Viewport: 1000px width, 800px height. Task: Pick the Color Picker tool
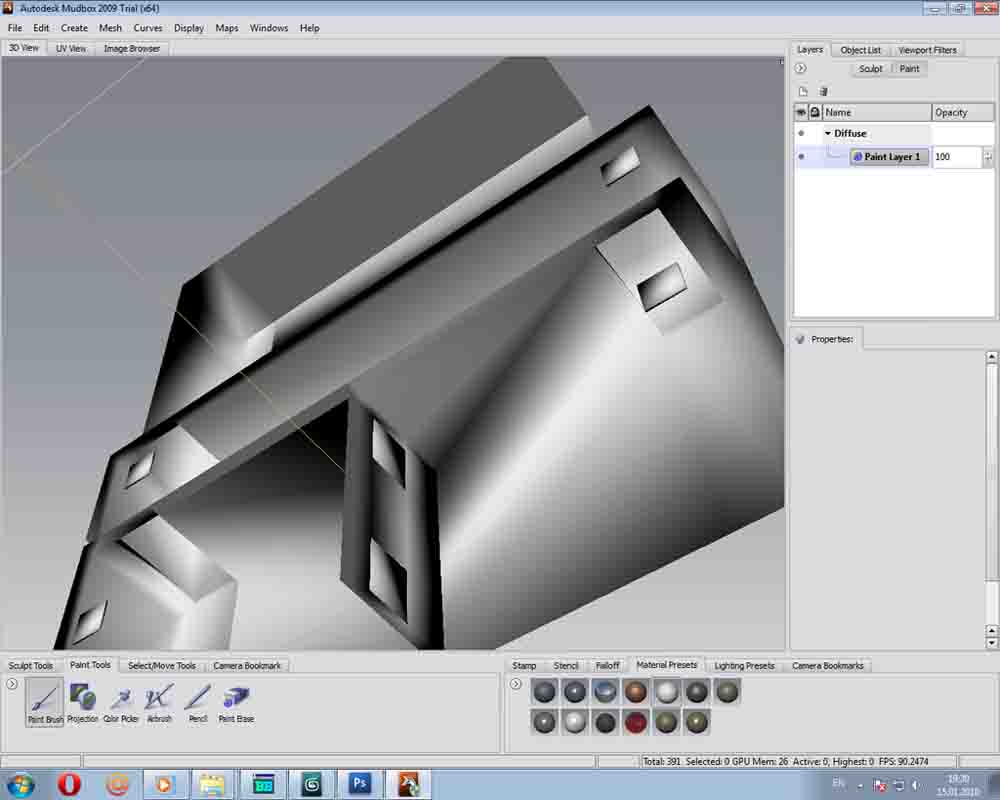(121, 700)
